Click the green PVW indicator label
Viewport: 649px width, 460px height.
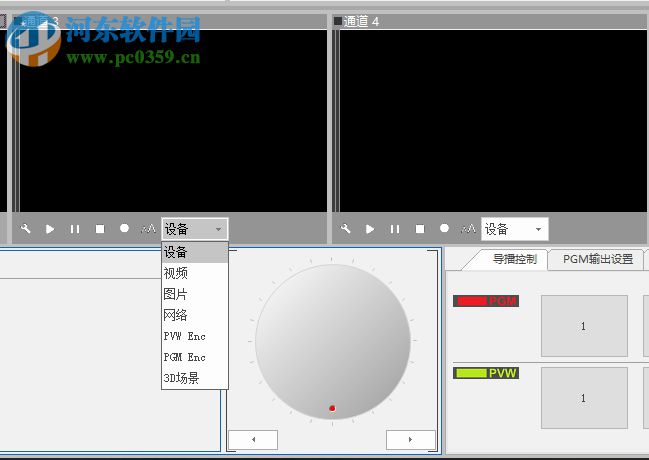pyautogui.click(x=486, y=373)
